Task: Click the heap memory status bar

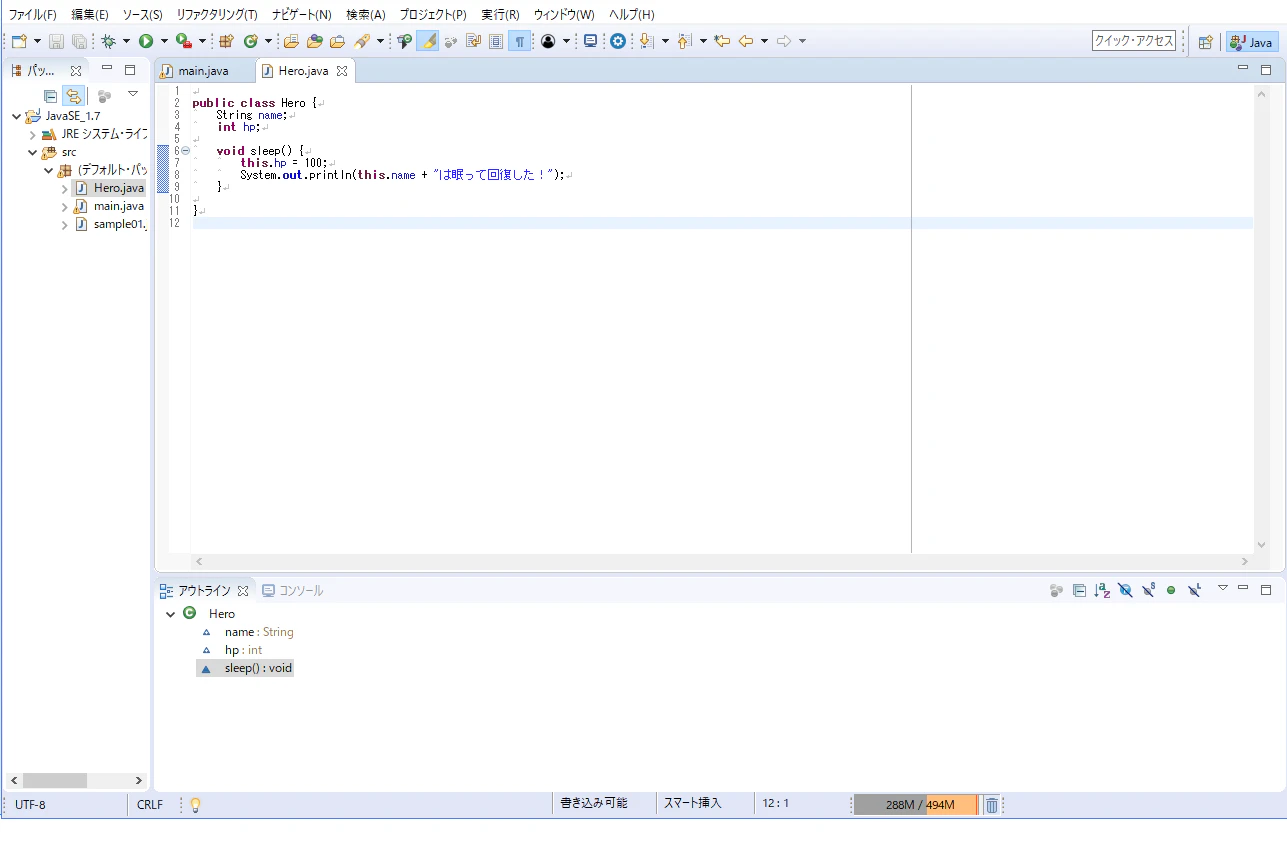Action: pyautogui.click(x=914, y=805)
